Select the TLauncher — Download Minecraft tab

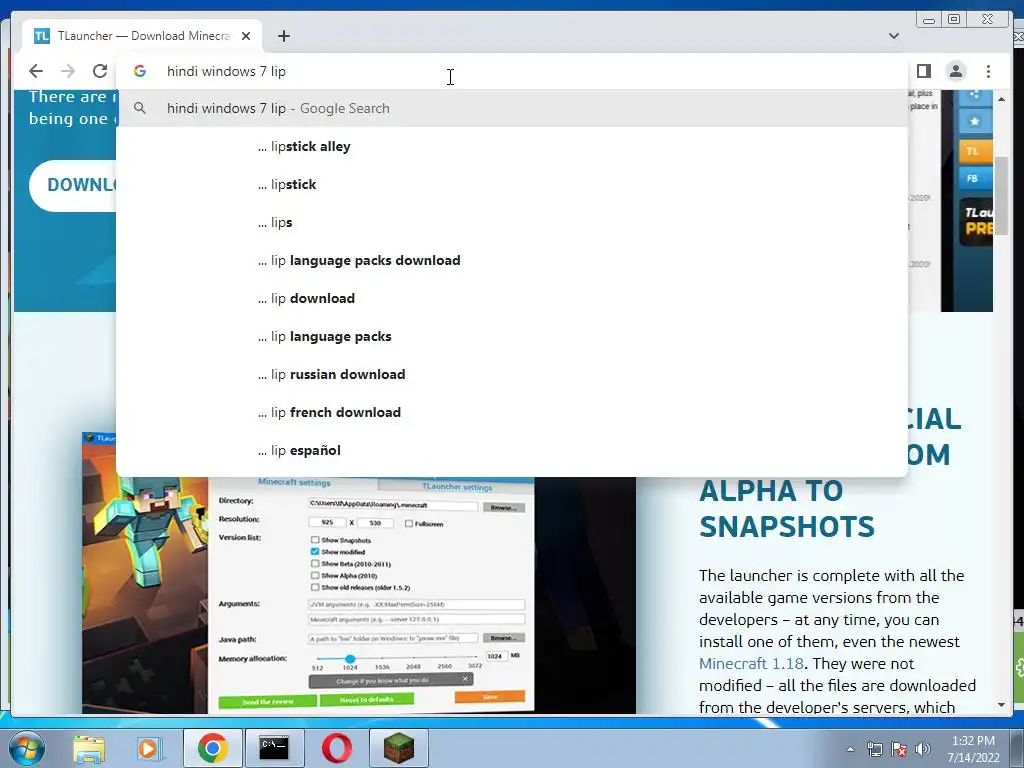pyautogui.click(x=142, y=36)
